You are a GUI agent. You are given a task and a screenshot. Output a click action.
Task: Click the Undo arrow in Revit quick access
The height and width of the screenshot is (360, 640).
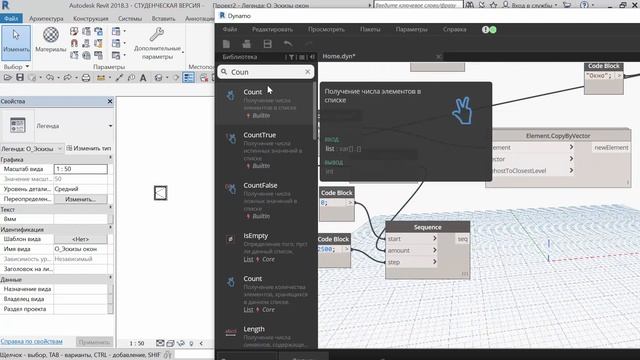pos(50,78)
